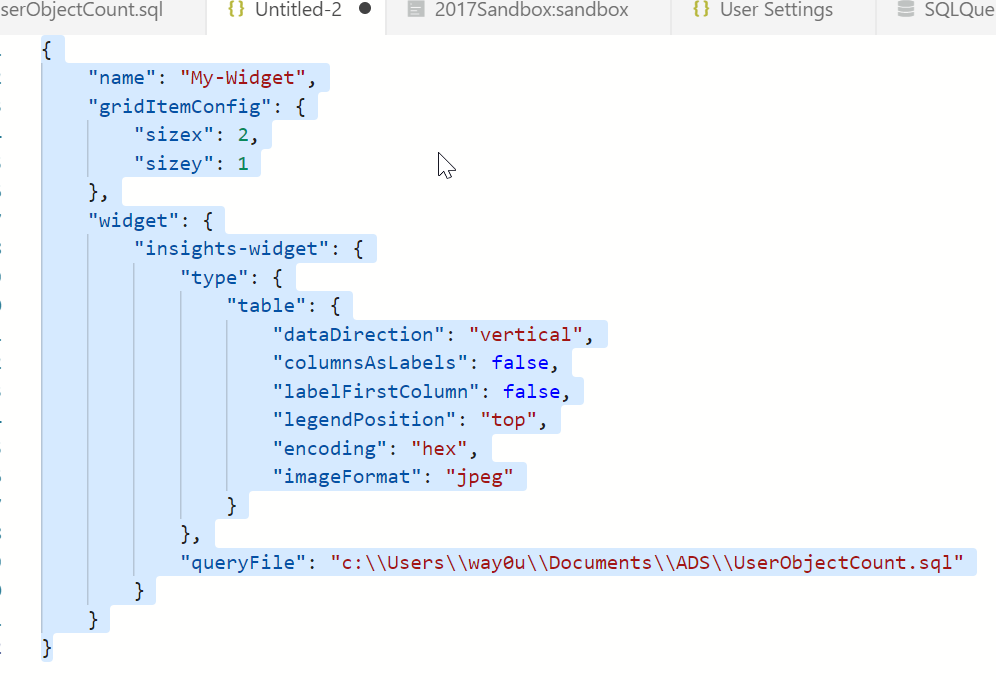The height and width of the screenshot is (680, 996).
Task: Click the JSON braces icon on Untitled-2 tab
Action: [x=236, y=11]
